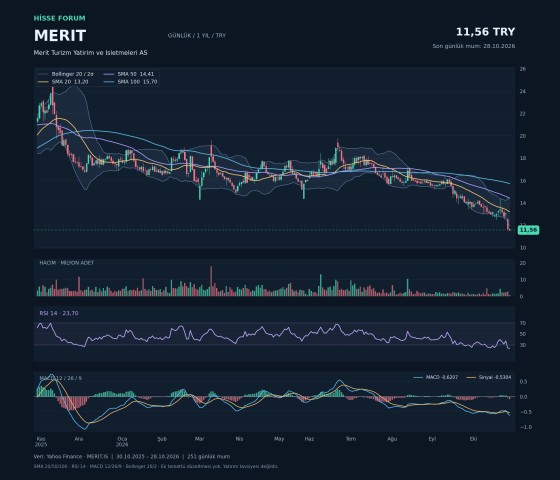Click the 18 price axis label
560x480 pixels.
(x=522, y=158)
